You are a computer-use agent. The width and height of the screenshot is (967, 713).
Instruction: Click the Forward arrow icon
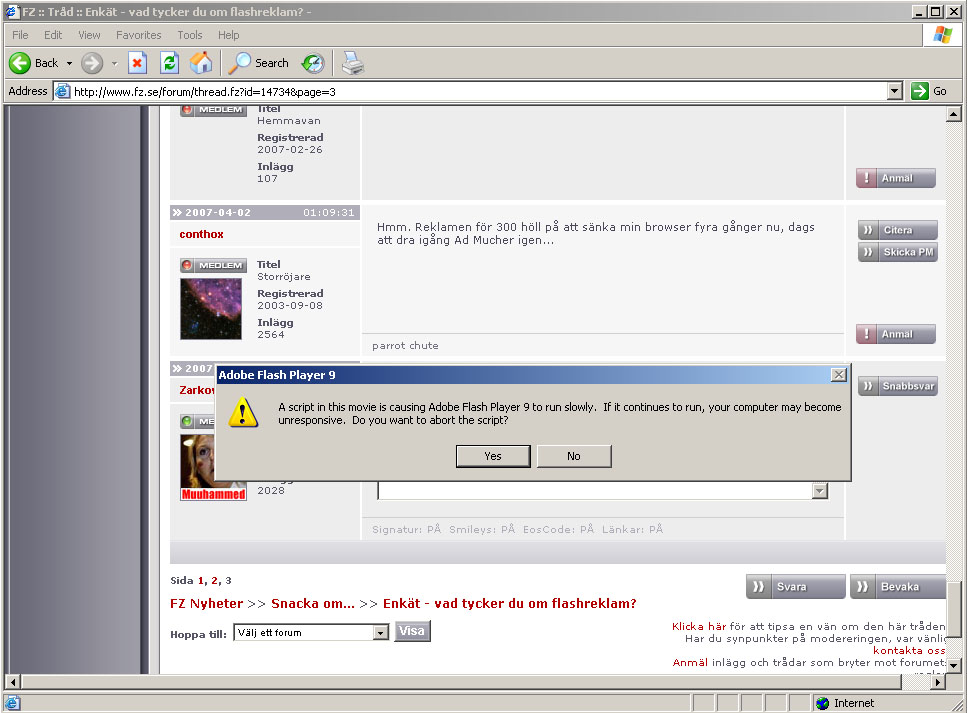click(92, 63)
